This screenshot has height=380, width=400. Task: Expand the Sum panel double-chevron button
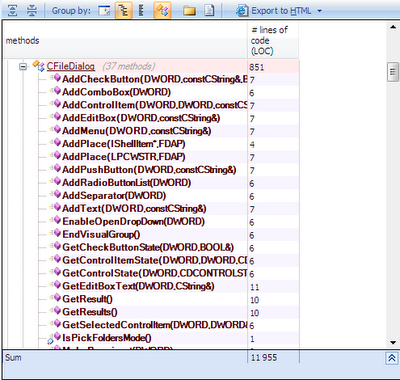pos(392,358)
